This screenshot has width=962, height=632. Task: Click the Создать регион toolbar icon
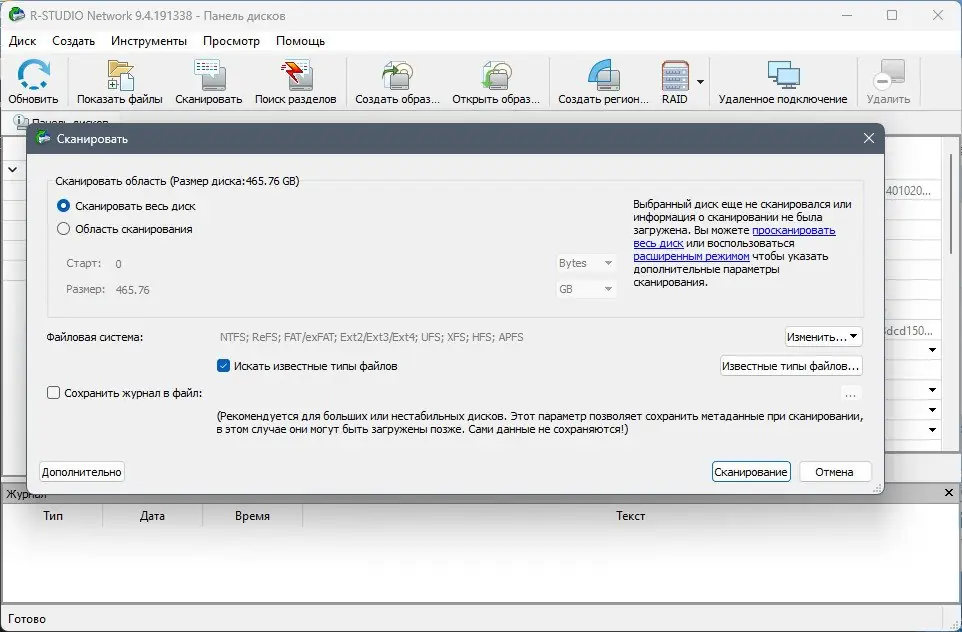tap(603, 82)
